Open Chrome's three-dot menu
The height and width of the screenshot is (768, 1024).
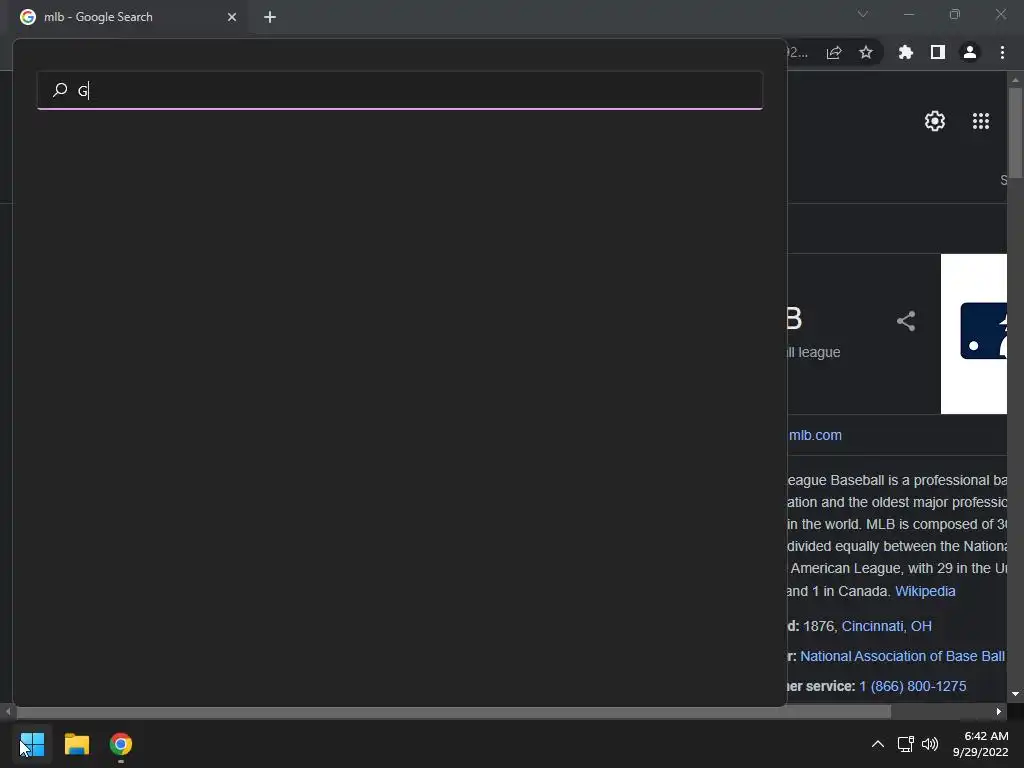[1002, 52]
